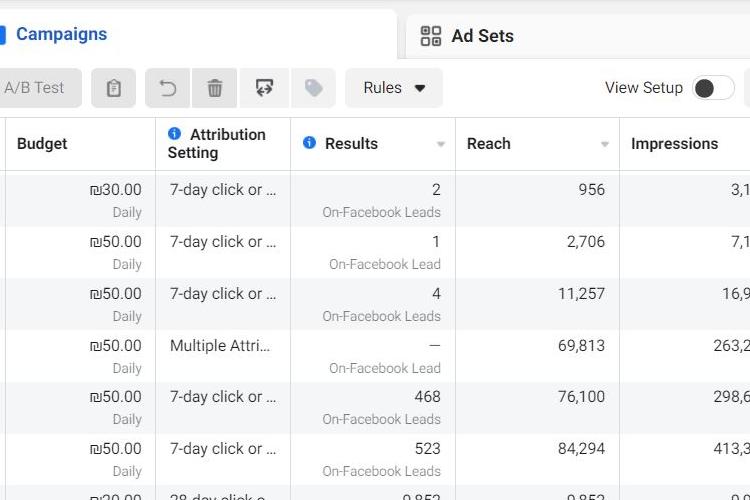Click info icon beside Attribution Setting

[175, 134]
